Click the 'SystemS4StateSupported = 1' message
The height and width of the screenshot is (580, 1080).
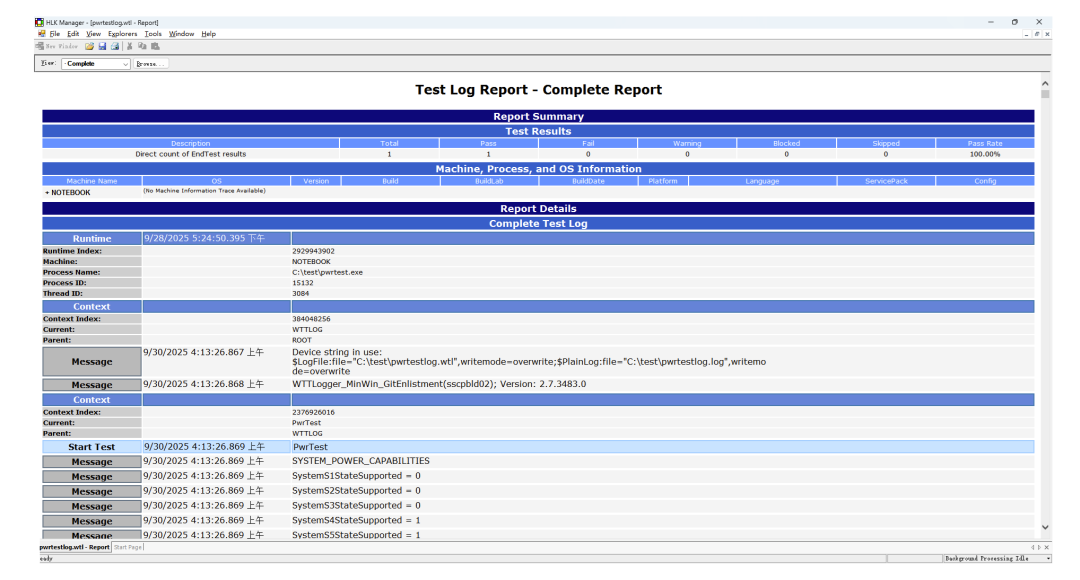tap(356, 520)
